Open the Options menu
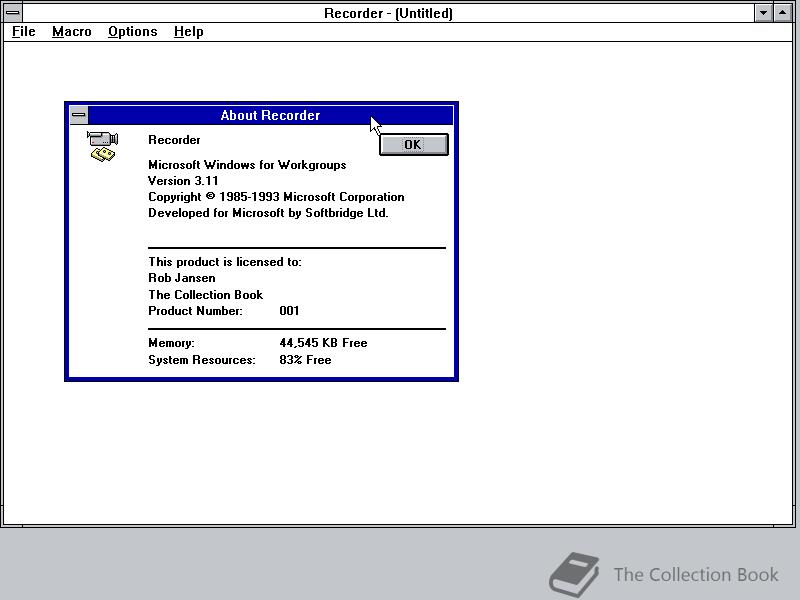 [x=133, y=32]
